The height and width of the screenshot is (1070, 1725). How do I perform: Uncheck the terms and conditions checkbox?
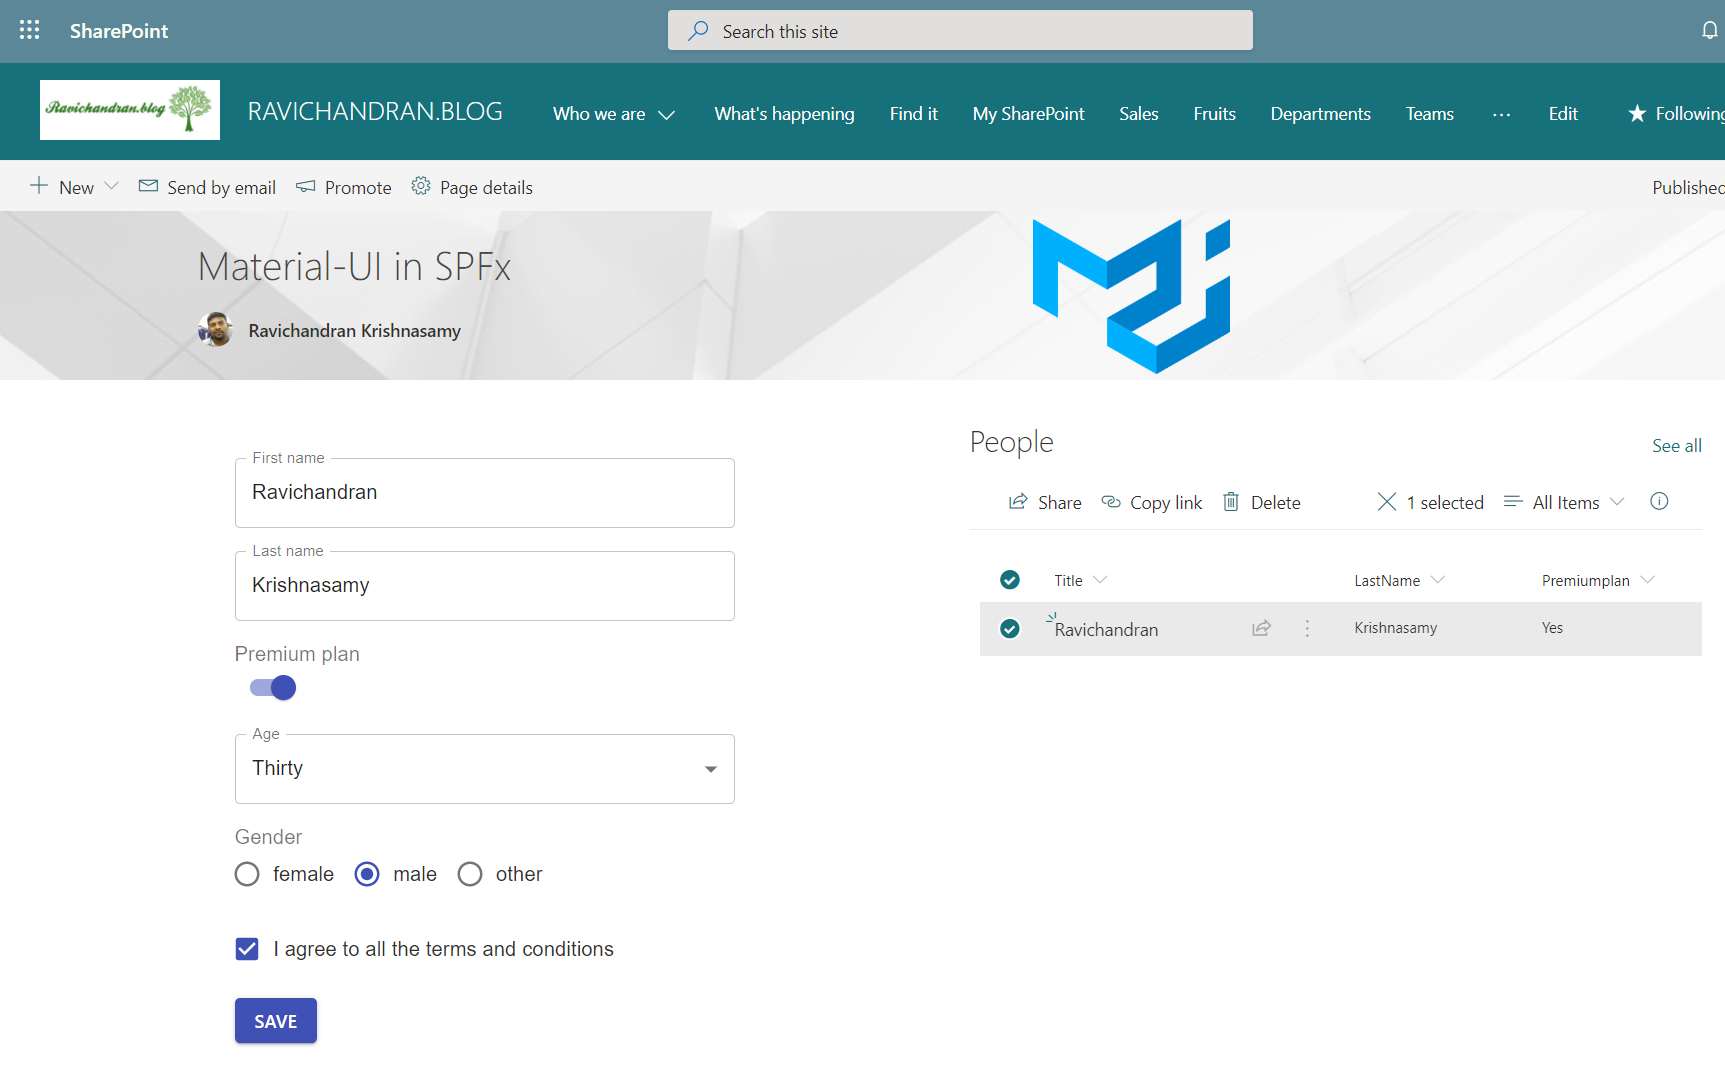coord(247,949)
